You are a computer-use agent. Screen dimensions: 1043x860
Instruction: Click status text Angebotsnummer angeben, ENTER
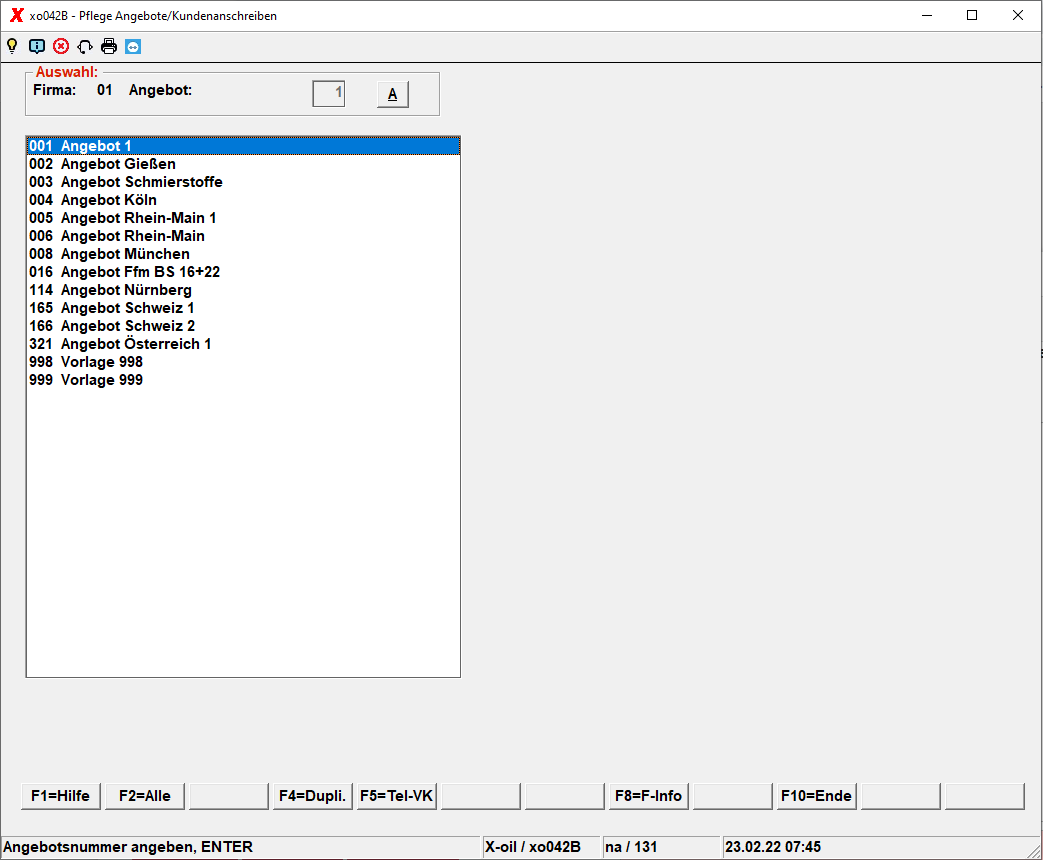click(128, 847)
